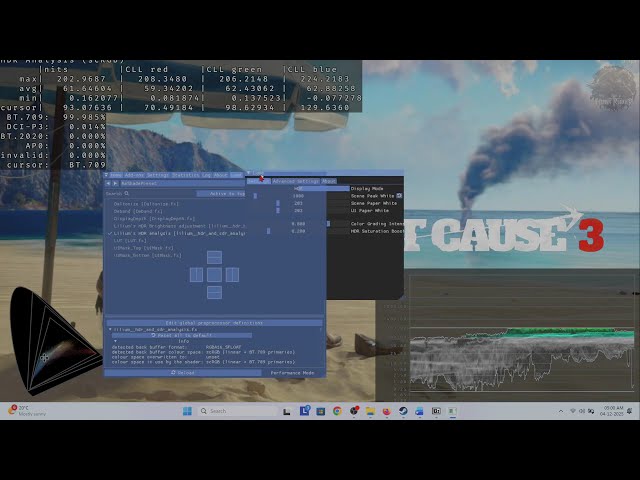Disable Lilium's HDR analysis effect
640x480 pixels.
point(177,233)
